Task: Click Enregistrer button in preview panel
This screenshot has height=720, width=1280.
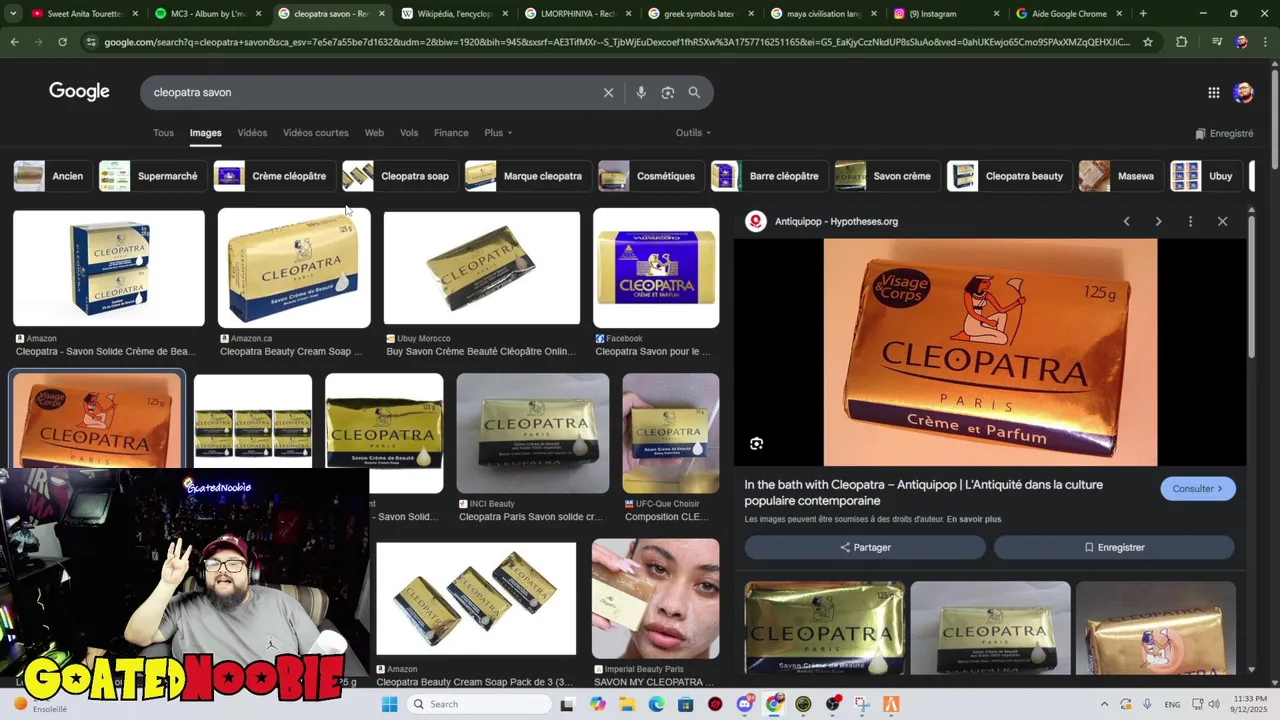Action: (x=1114, y=547)
